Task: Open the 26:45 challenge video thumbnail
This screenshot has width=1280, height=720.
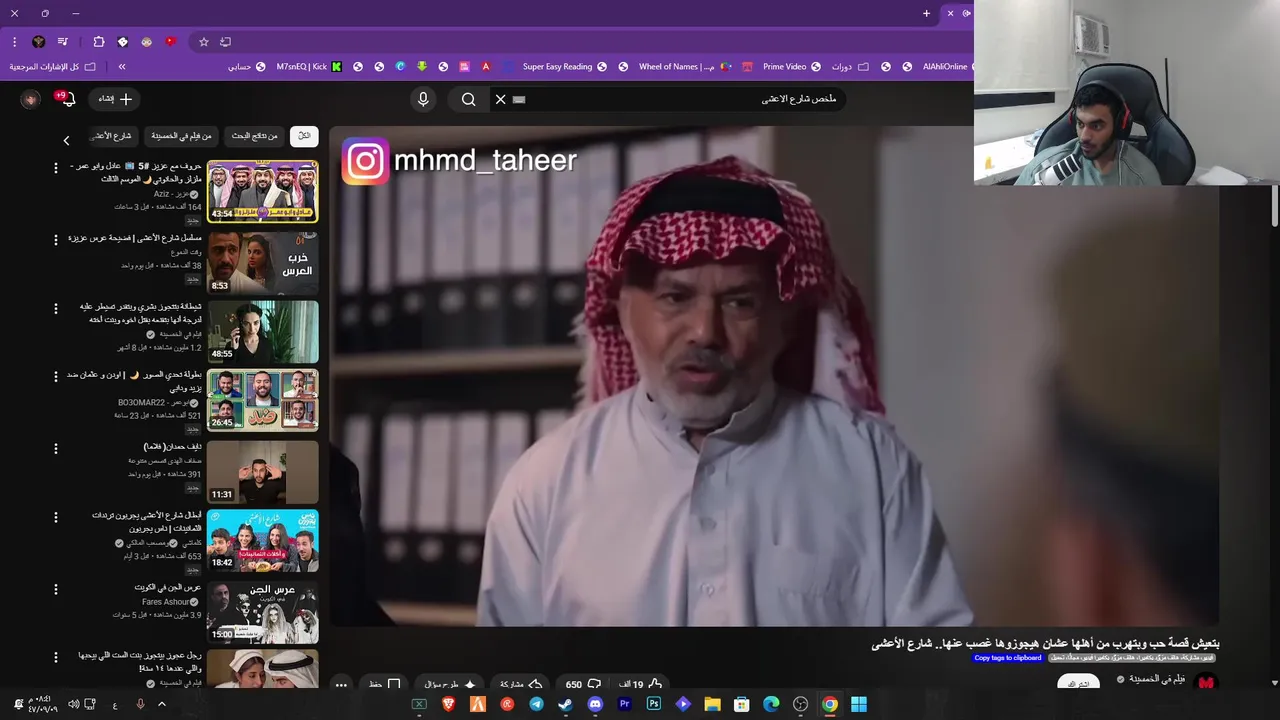Action: tap(263, 400)
